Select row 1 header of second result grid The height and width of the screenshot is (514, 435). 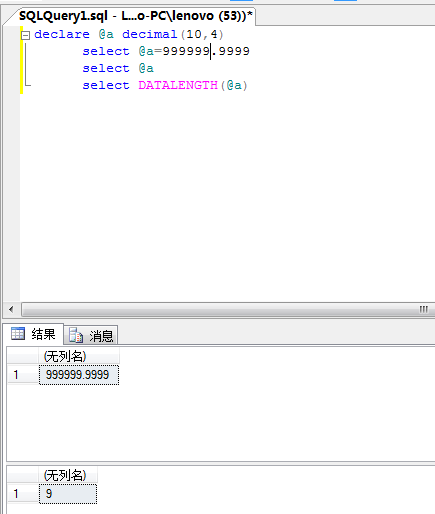coord(23,494)
